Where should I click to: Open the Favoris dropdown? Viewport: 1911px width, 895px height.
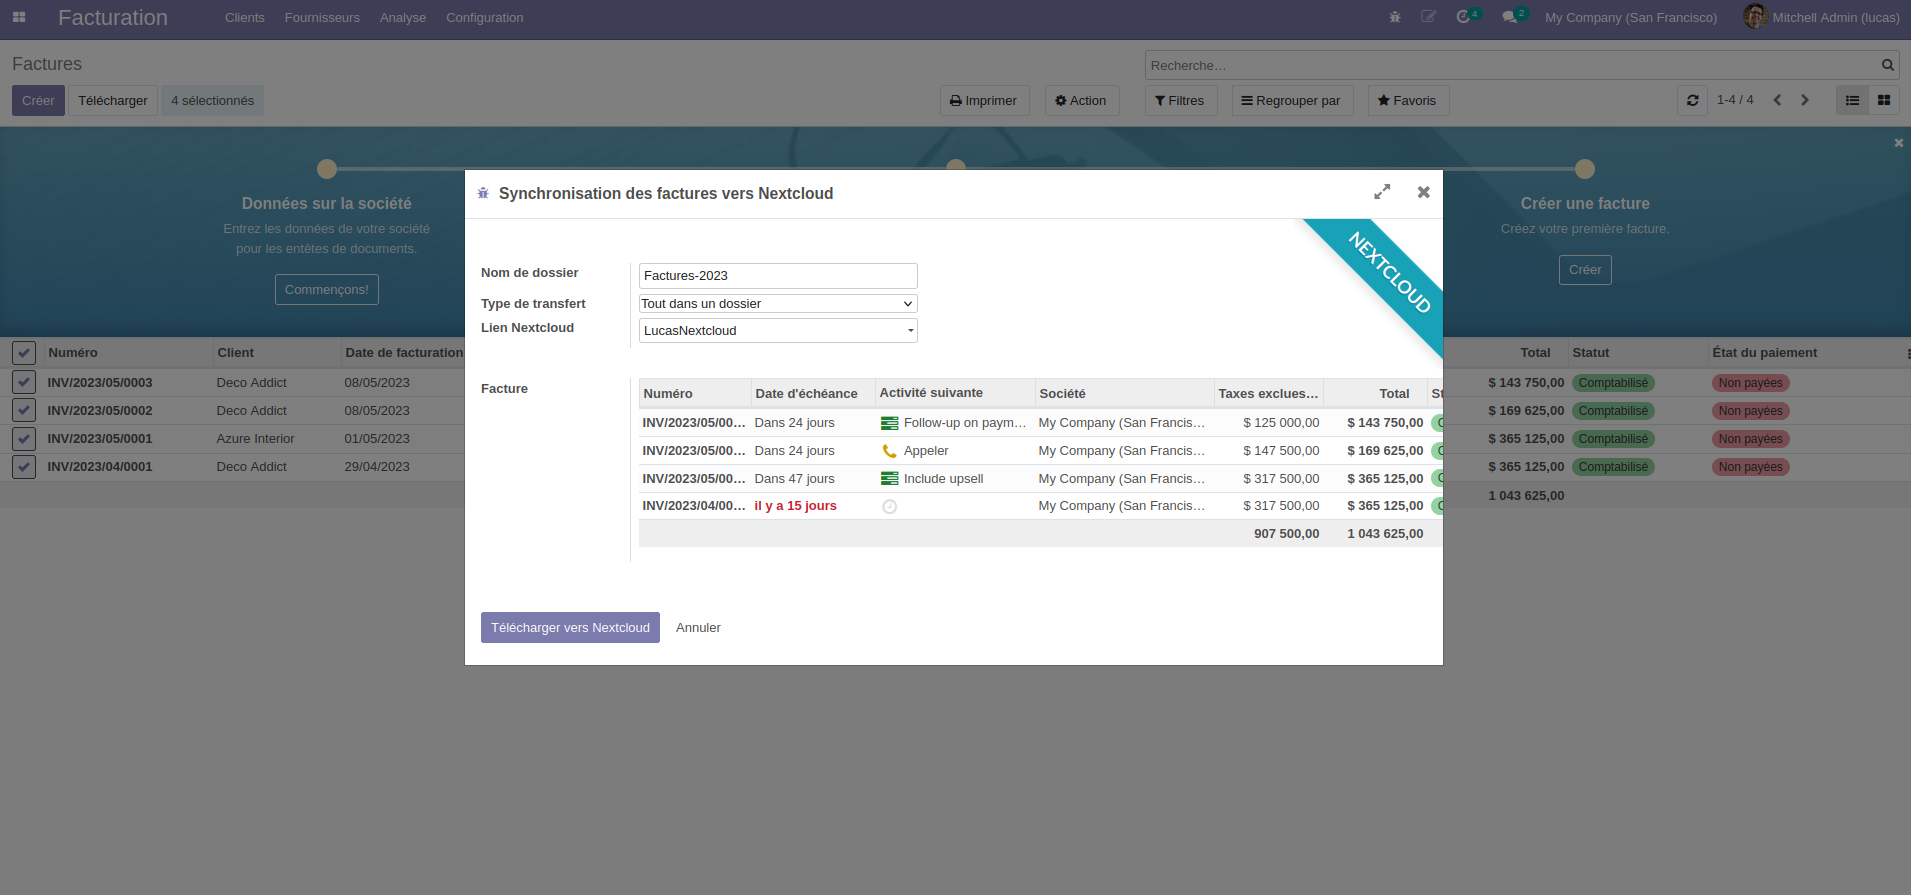(1408, 100)
